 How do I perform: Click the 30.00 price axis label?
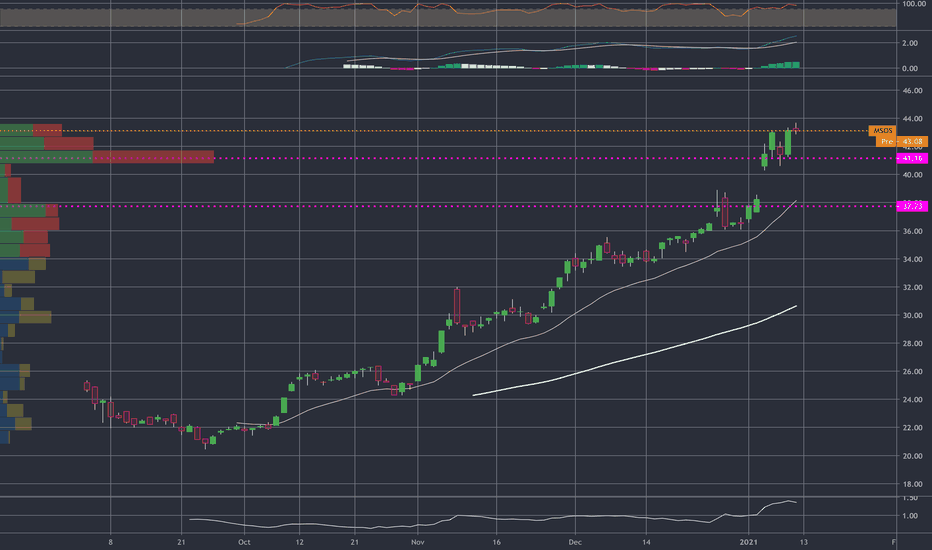pos(912,316)
